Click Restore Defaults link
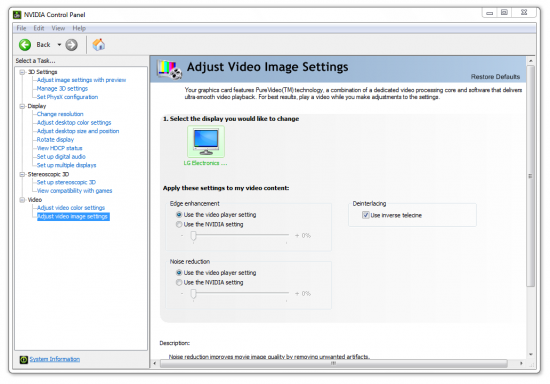The width and height of the screenshot is (550, 384). point(495,76)
